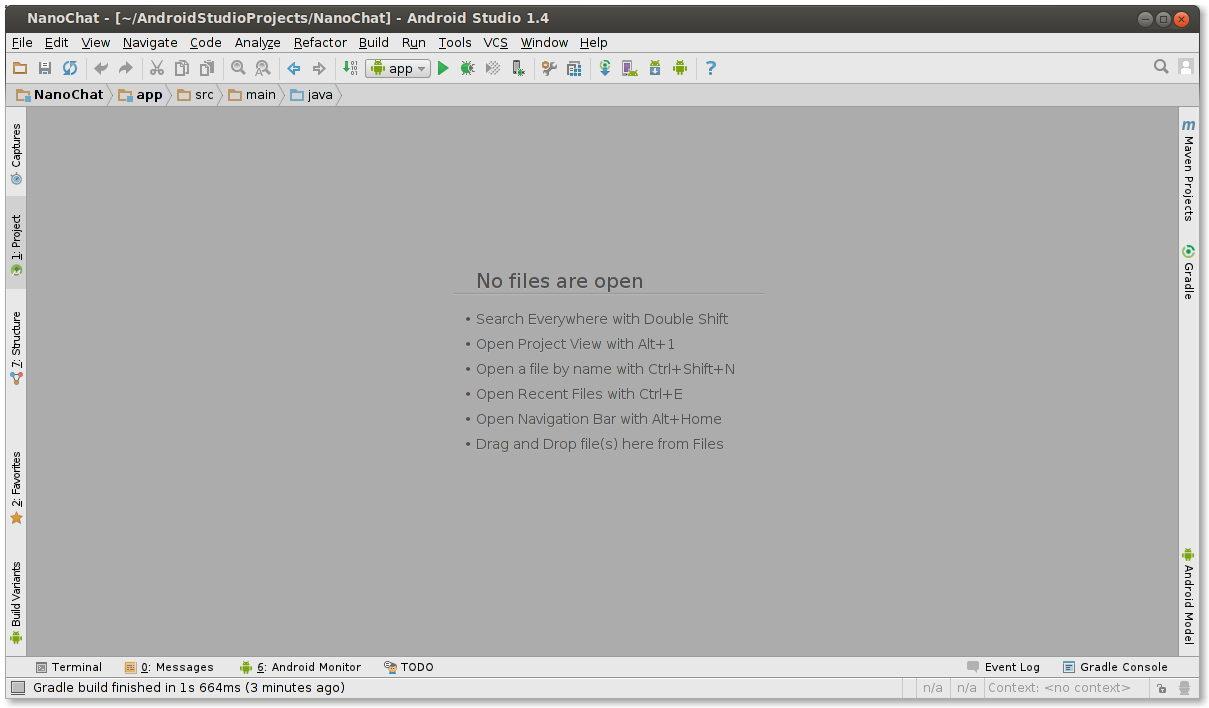Open Project Structure icon
Viewport: 1209px width, 708px height.
[574, 68]
